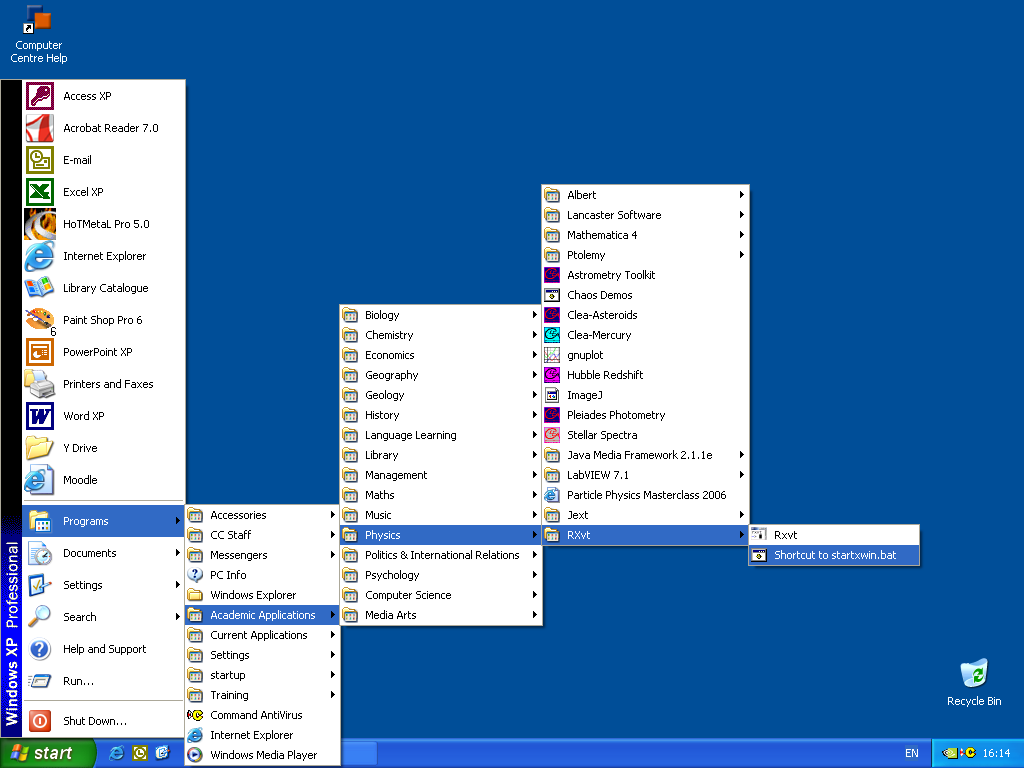This screenshot has height=768, width=1024.
Task: Choose Shut Down... from Start menu
Action: (x=103, y=721)
